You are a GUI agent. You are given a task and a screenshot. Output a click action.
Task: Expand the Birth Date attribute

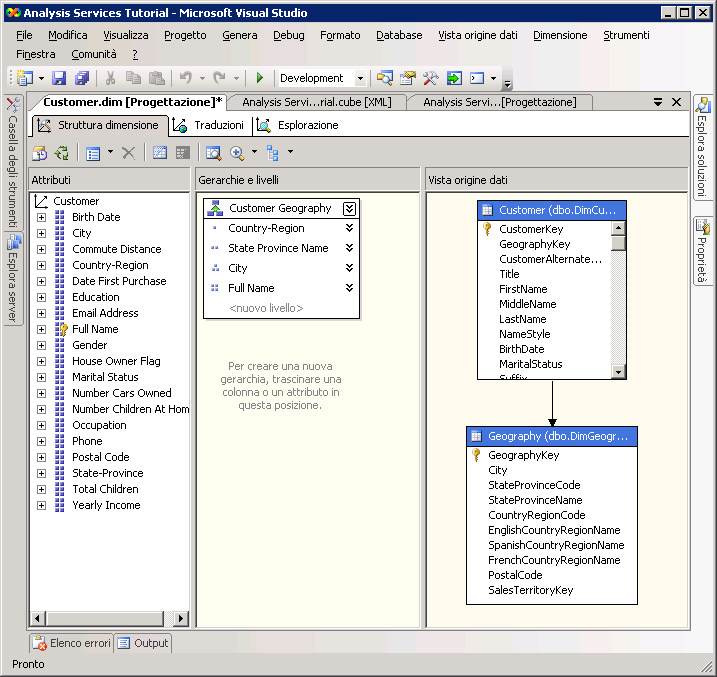pos(41,217)
